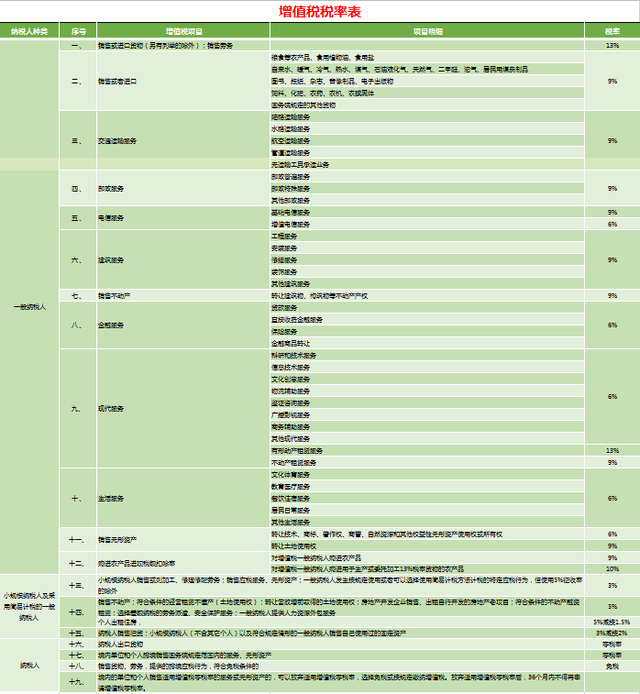Image resolution: width=640 pixels, height=694 pixels.
Task: Select the 增值税项目 column header
Action: pyautogui.click(x=183, y=31)
